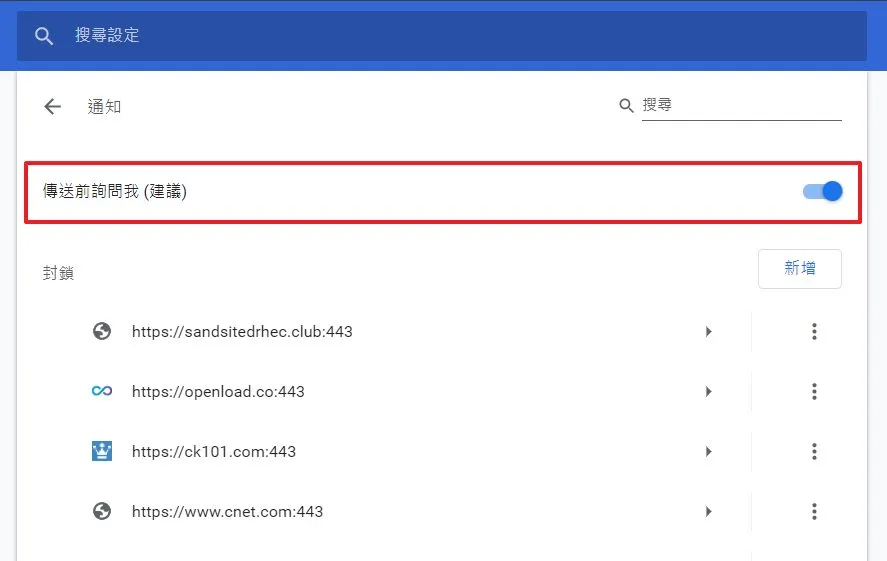Click the magnifier icon next to 搜尋 field

tap(626, 106)
